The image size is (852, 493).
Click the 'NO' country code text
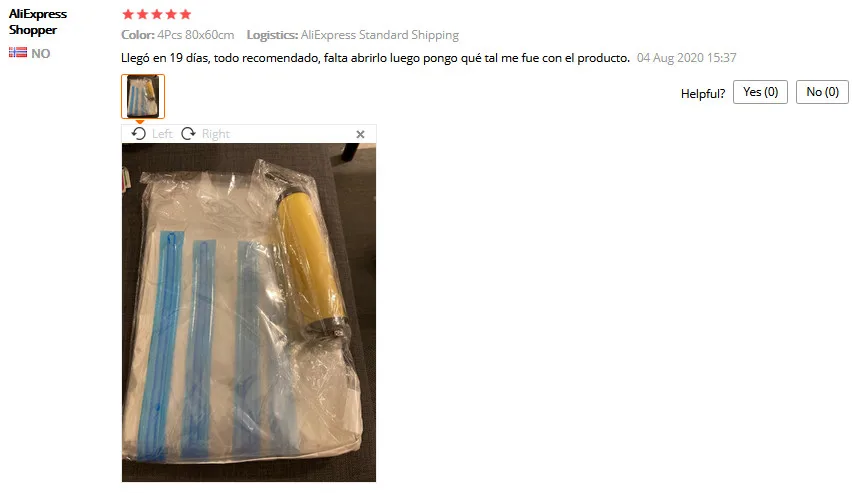point(41,53)
